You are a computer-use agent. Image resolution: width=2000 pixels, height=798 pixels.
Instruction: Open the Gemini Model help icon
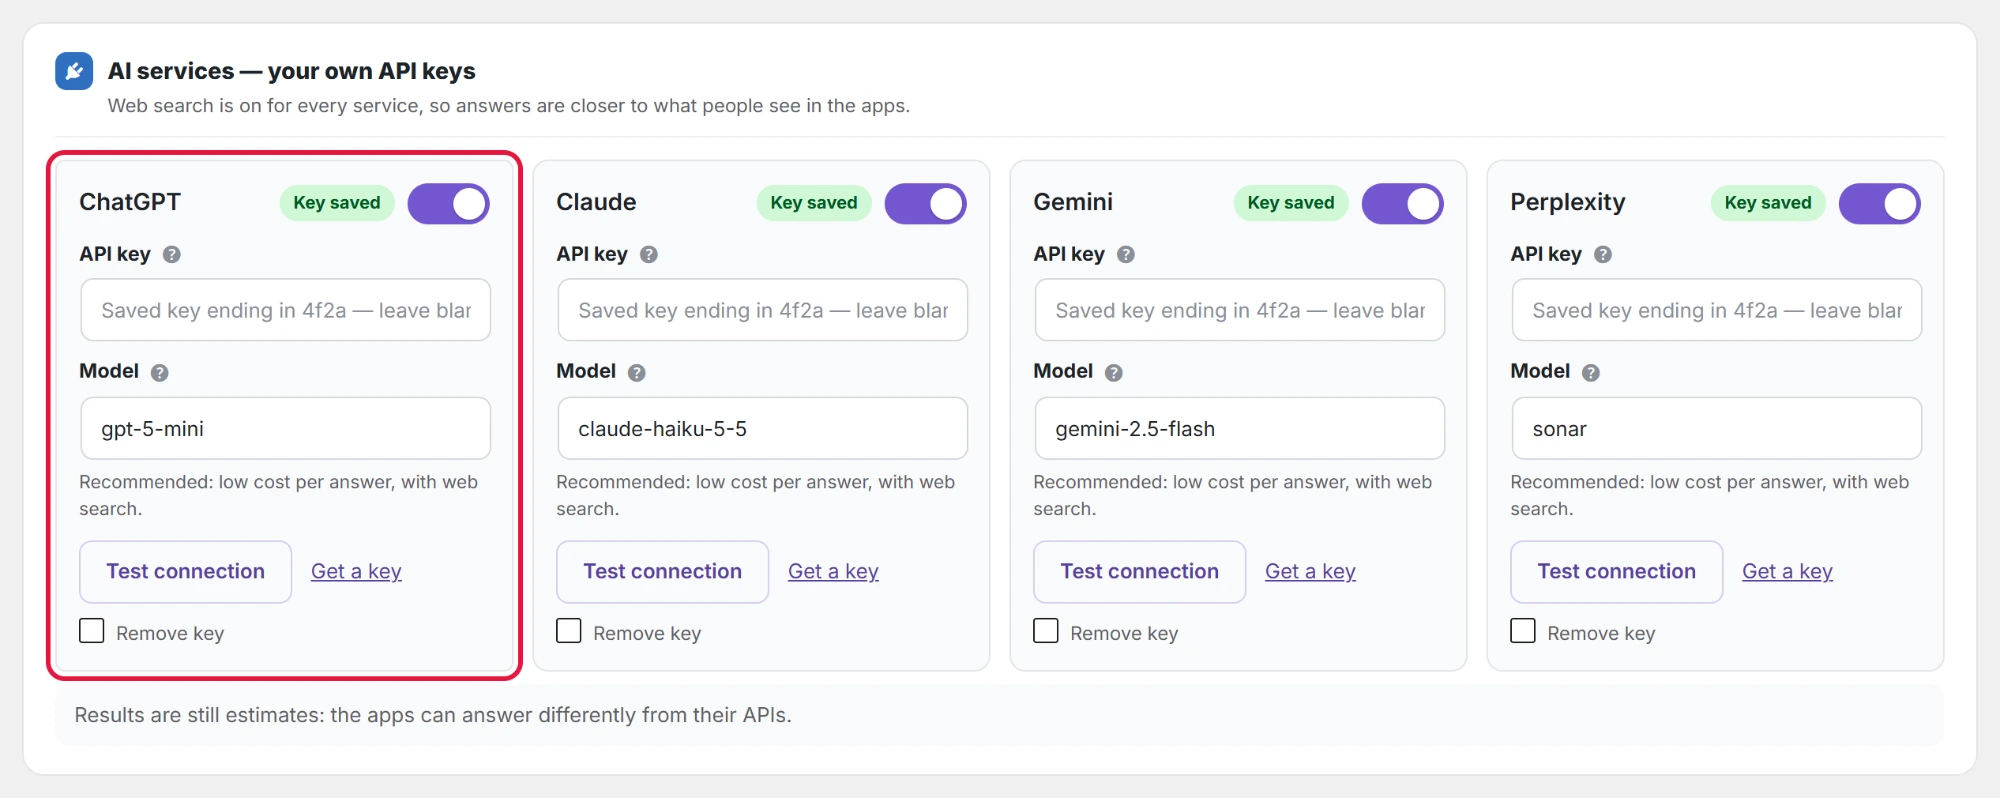pyautogui.click(x=1114, y=372)
